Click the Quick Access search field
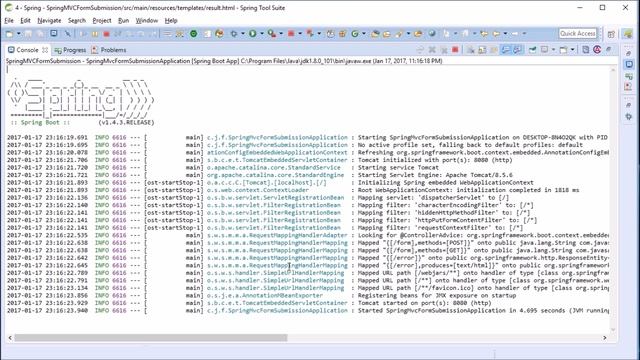 pos(578,33)
